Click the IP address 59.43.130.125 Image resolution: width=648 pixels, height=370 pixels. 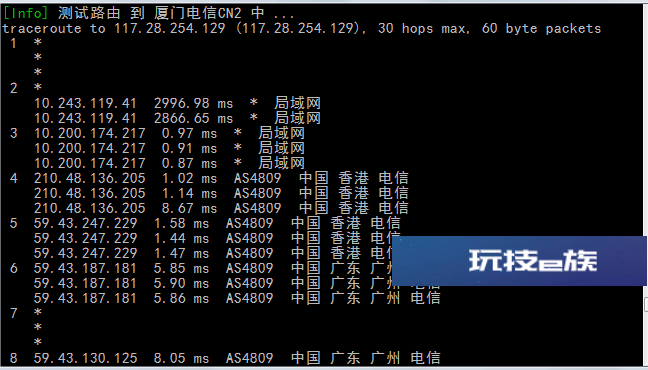coord(85,358)
